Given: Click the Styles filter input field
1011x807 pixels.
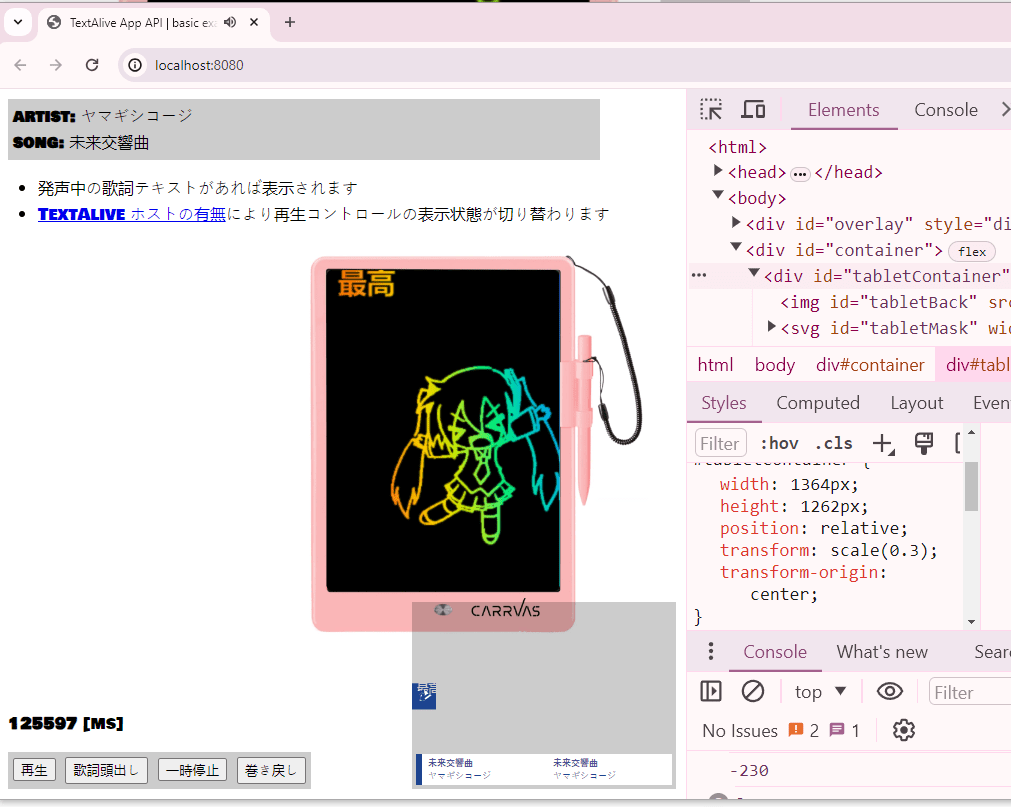Looking at the screenshot, I should [720, 443].
